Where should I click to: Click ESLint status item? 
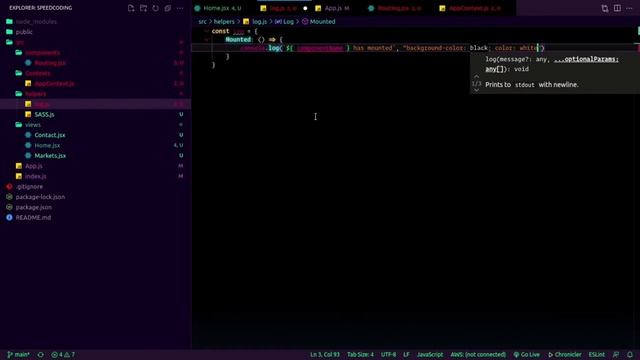click(x=596, y=355)
